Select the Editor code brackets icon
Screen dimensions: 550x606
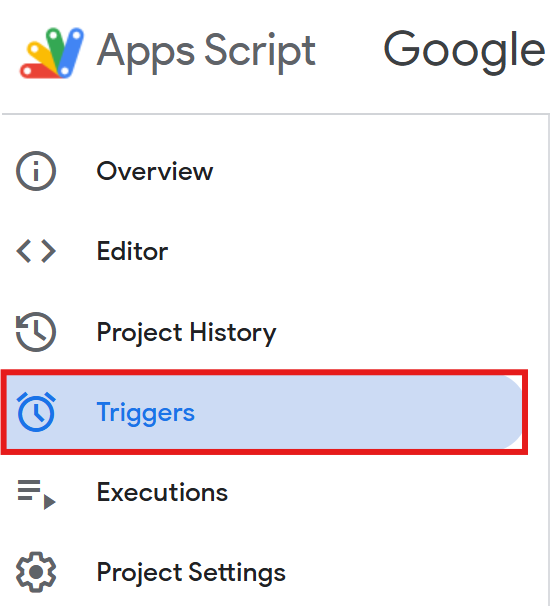click(x=36, y=251)
